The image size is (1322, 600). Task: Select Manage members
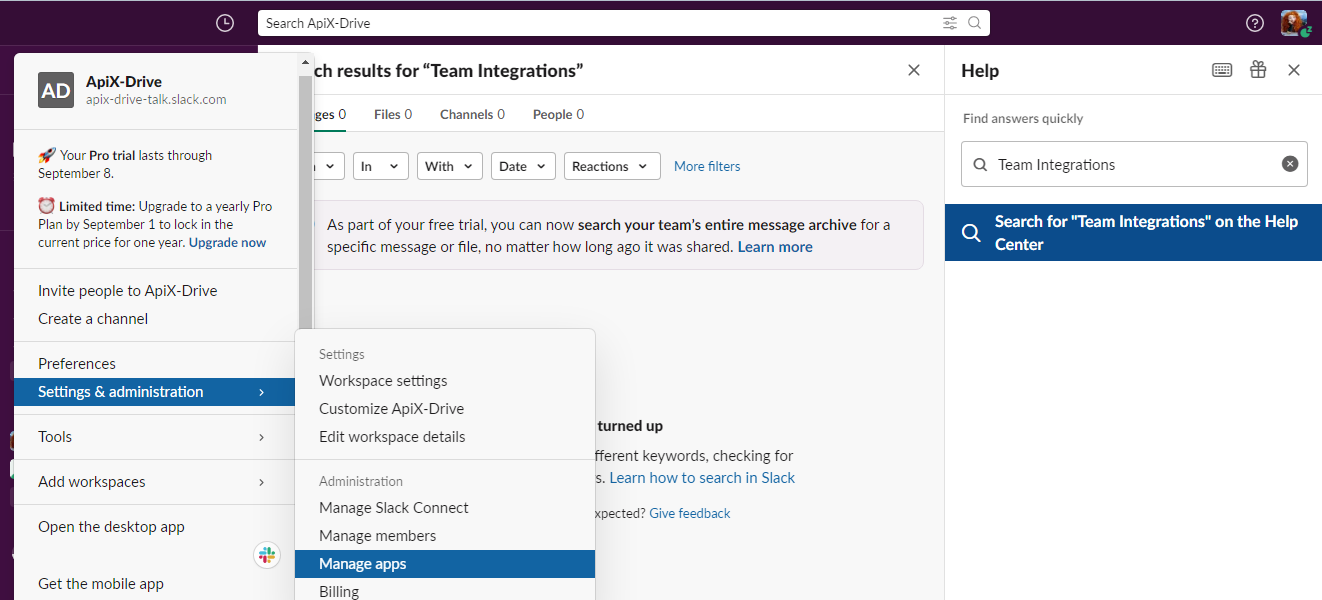[445, 536]
